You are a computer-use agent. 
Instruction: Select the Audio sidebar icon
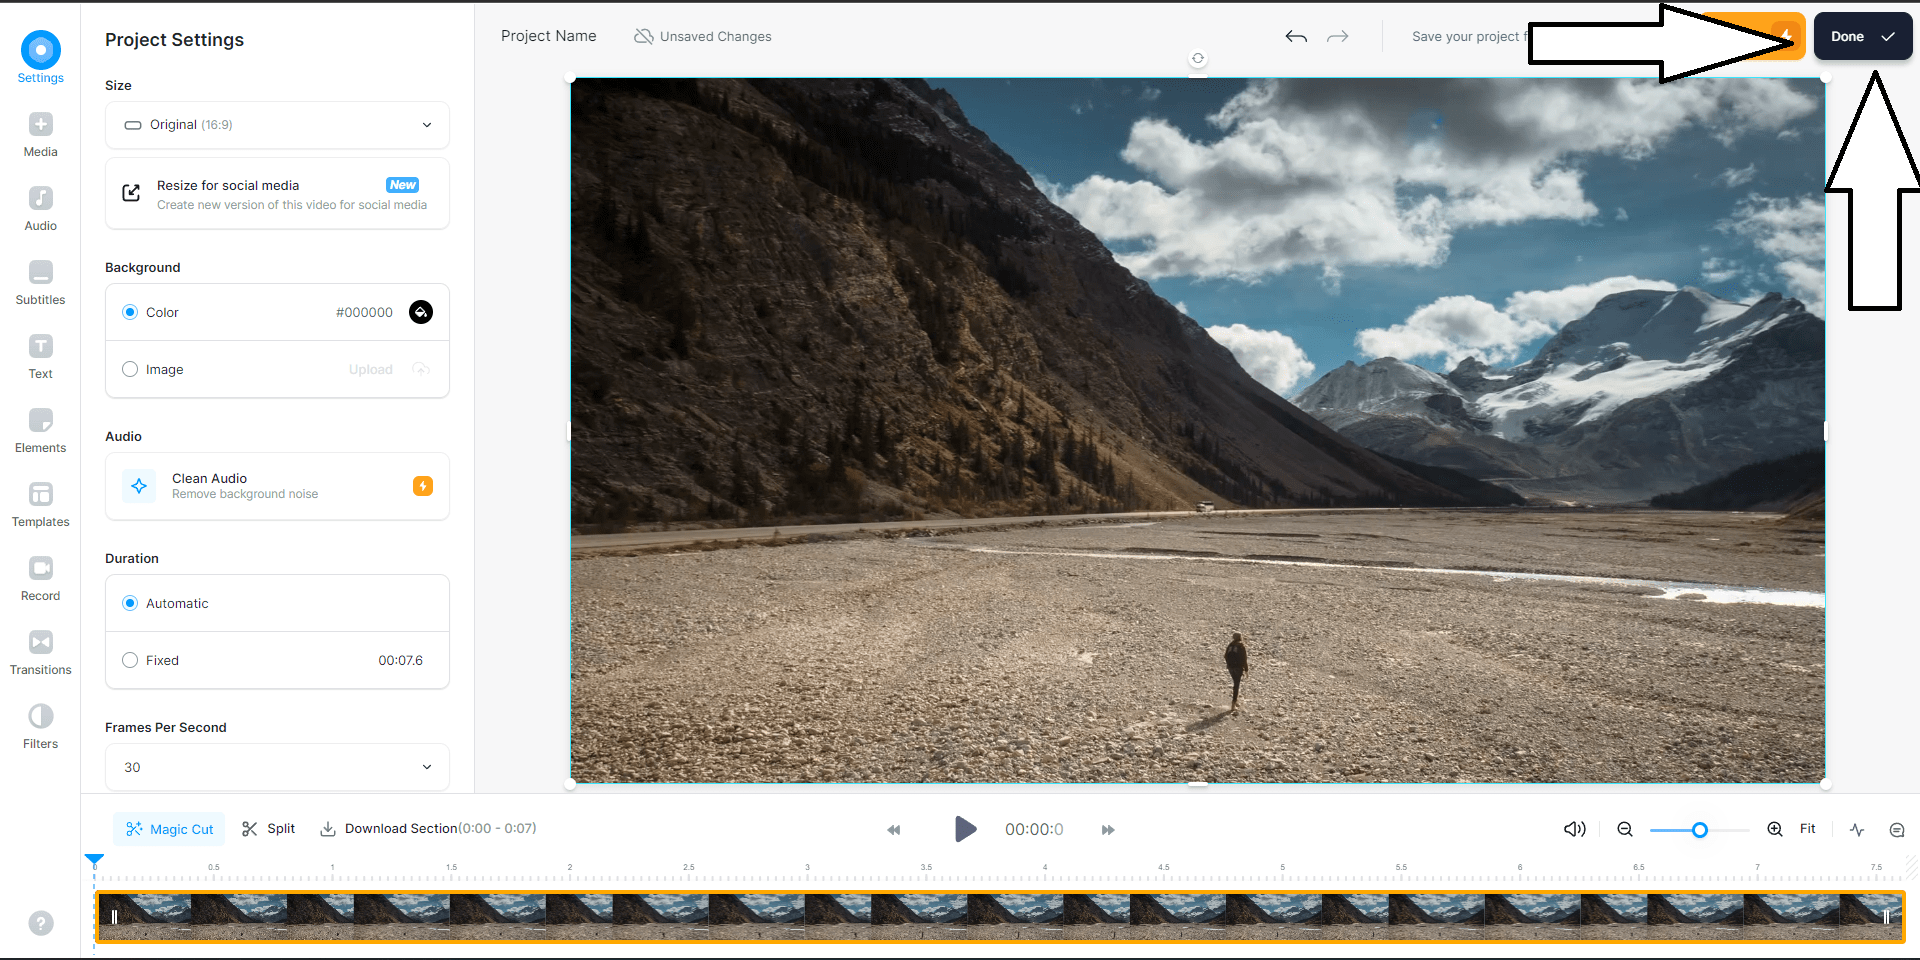tap(40, 207)
